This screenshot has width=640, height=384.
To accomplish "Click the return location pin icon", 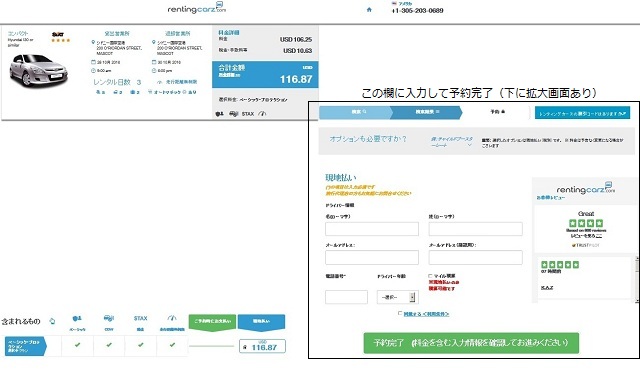I will [153, 42].
